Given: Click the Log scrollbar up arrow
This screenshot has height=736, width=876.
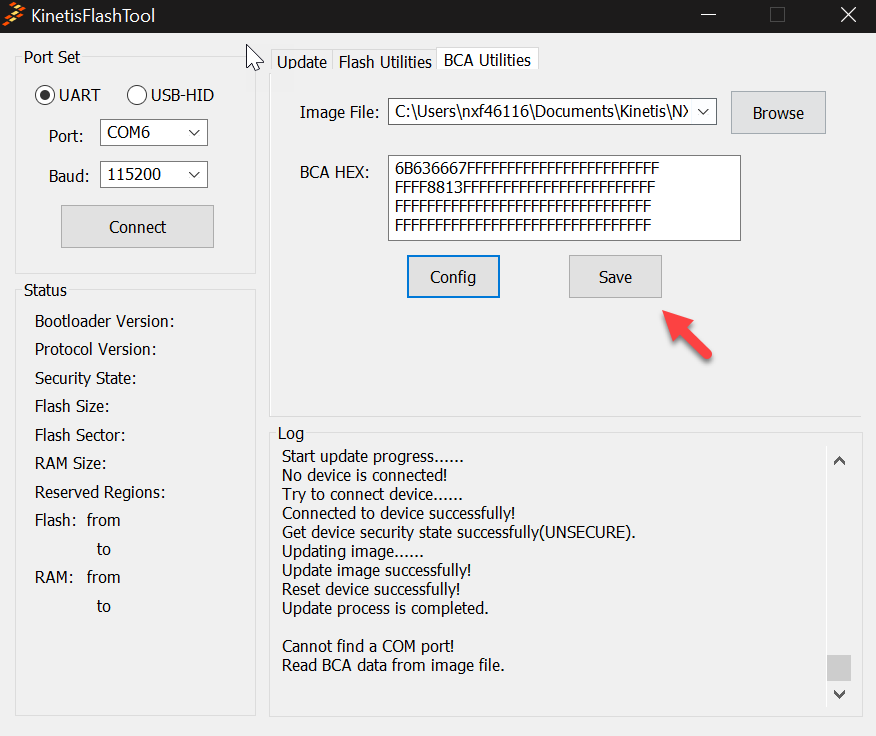Looking at the screenshot, I should coord(839,461).
